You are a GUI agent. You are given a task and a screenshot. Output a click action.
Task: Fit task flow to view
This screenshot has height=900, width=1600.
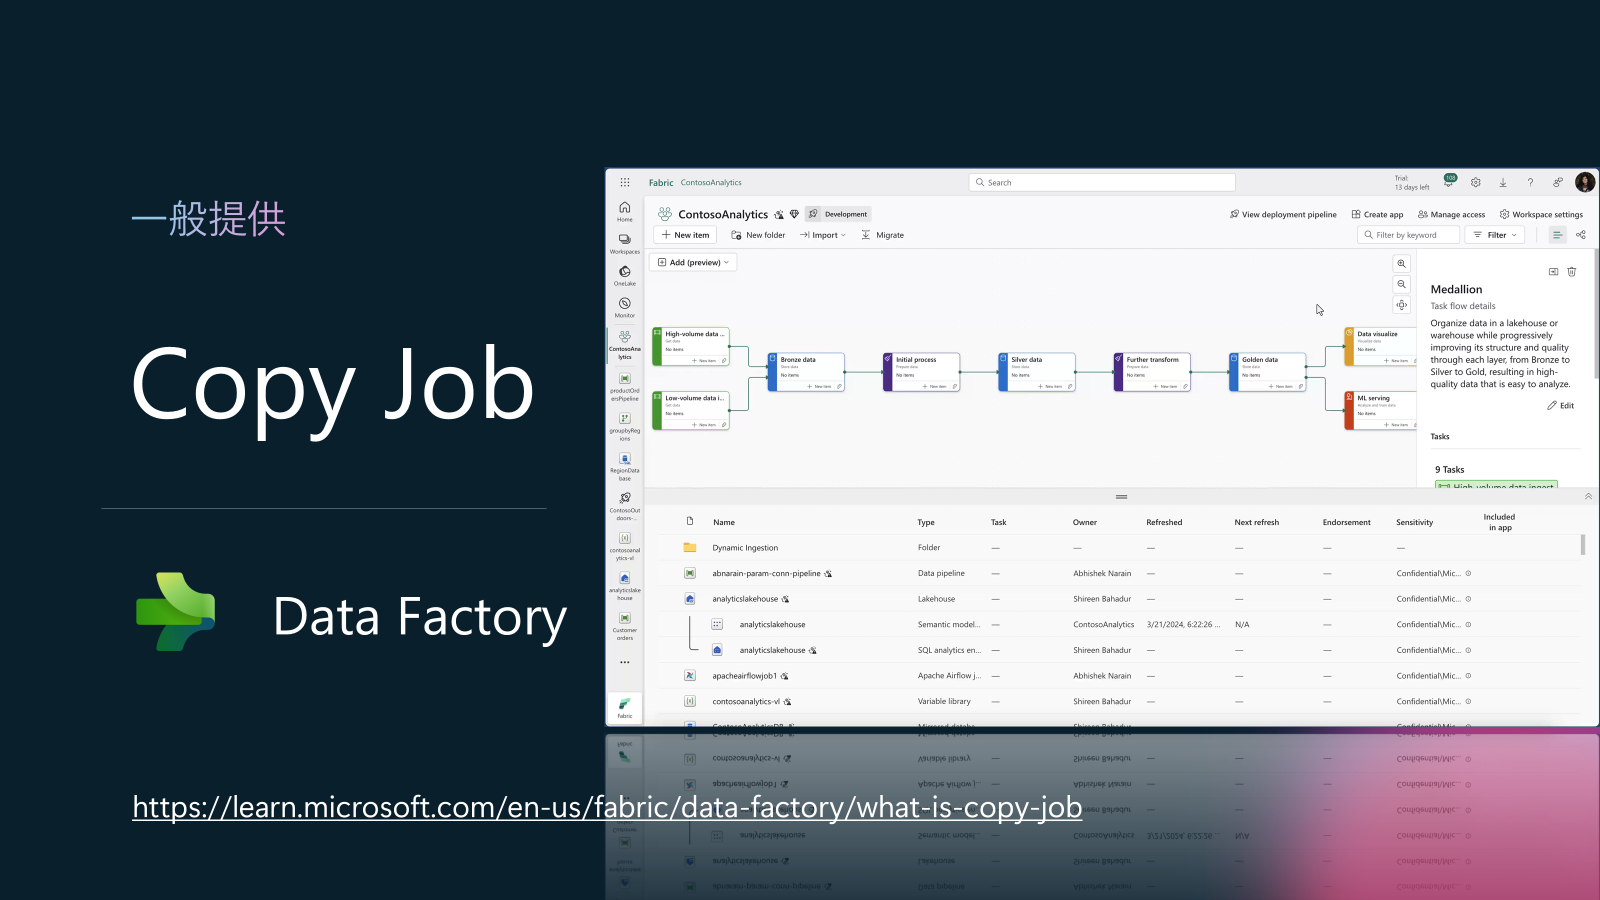coord(1402,305)
